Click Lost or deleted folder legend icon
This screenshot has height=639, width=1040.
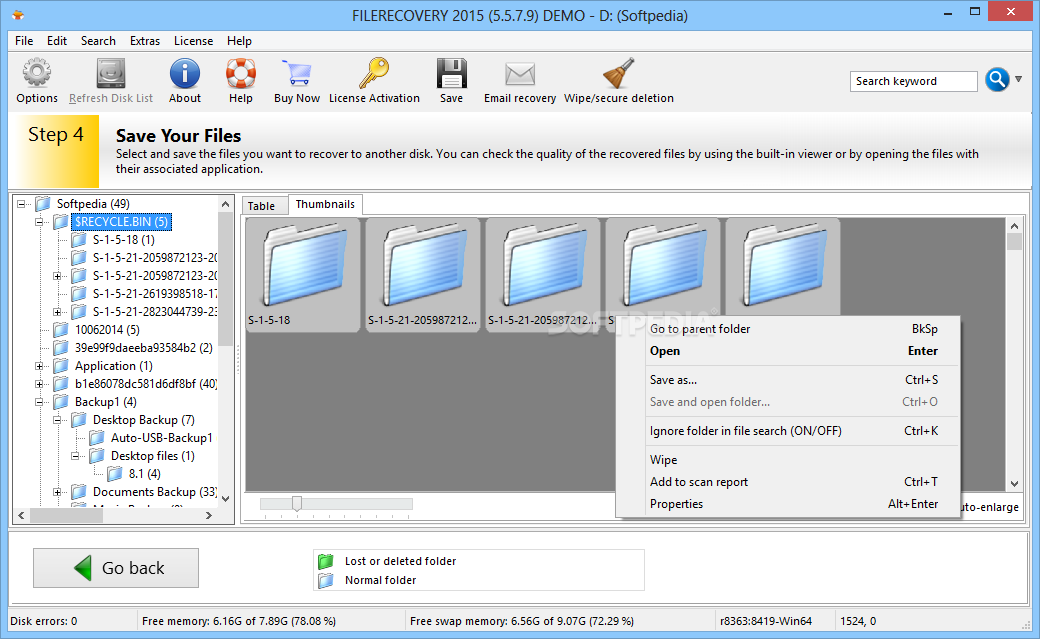(x=326, y=561)
